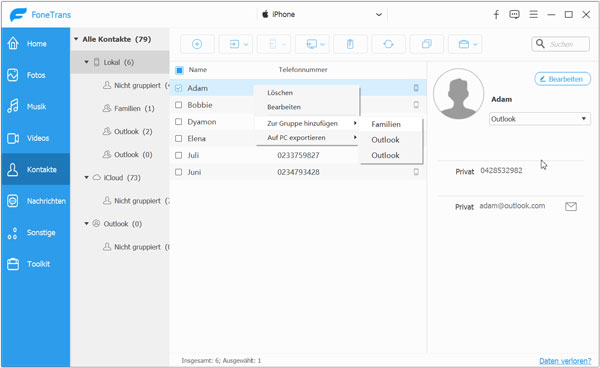The height and width of the screenshot is (368, 600).
Task: Collapse the Outlook (0) account node
Action: pos(86,224)
